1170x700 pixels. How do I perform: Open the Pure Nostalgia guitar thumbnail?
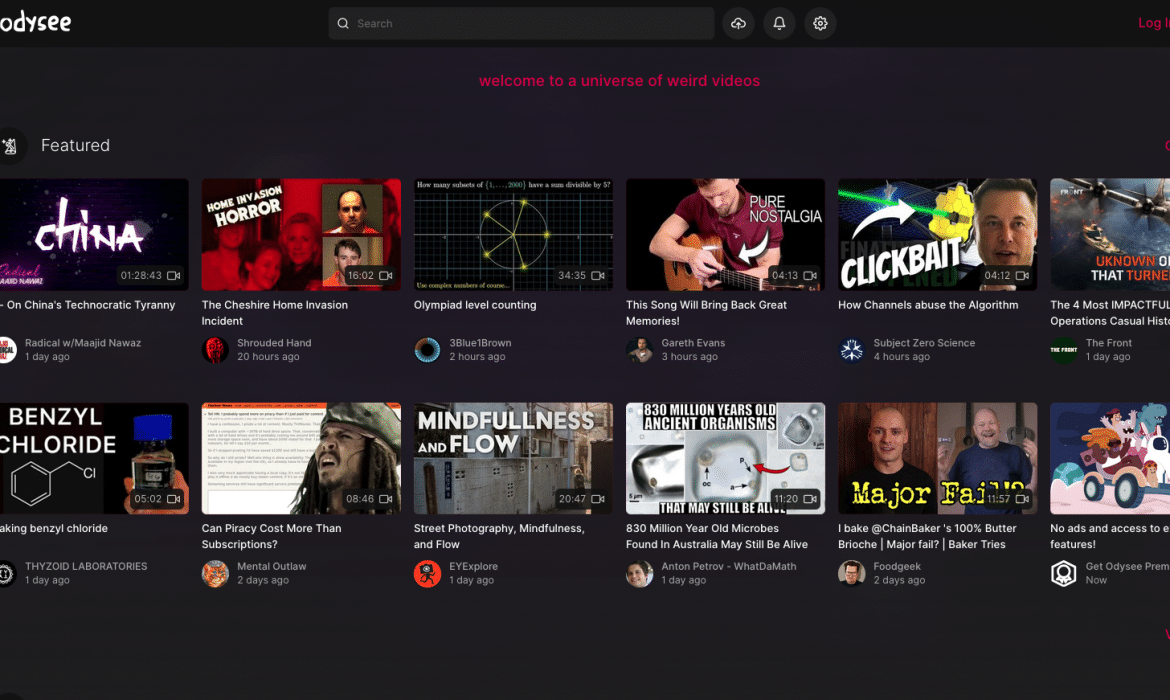click(725, 234)
